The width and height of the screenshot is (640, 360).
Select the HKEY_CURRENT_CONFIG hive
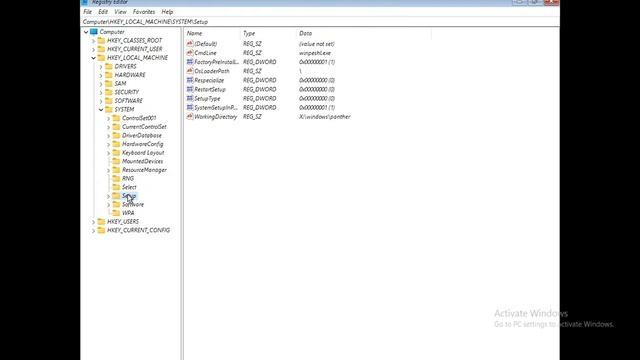pos(138,230)
